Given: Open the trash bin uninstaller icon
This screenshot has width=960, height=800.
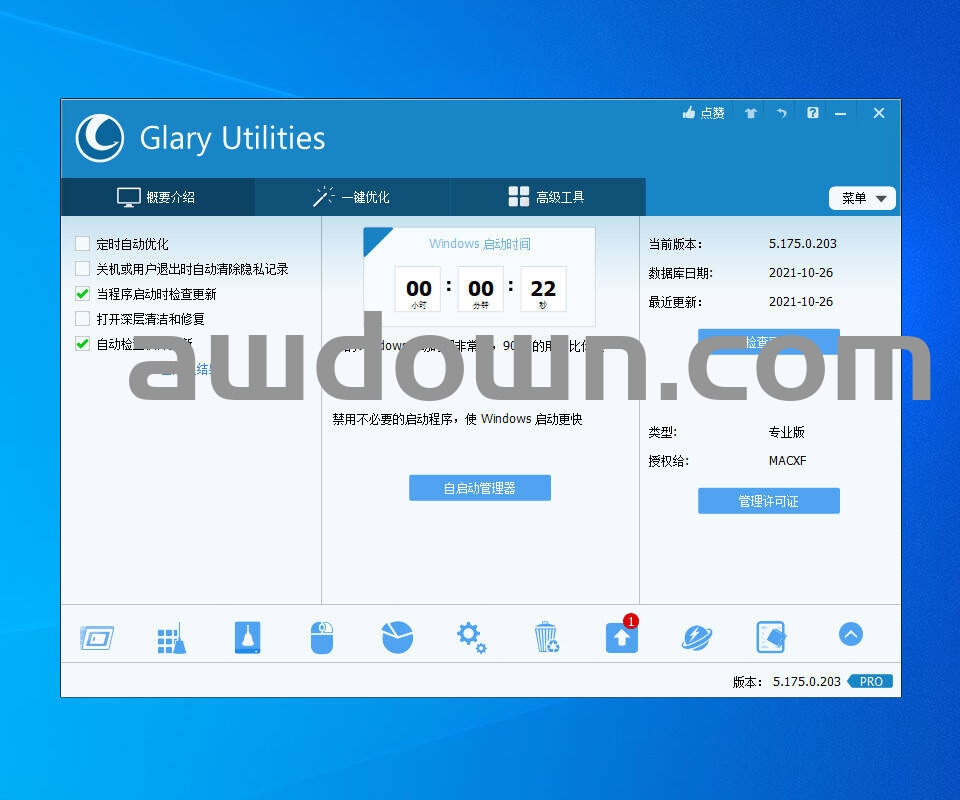Looking at the screenshot, I should pyautogui.click(x=546, y=637).
